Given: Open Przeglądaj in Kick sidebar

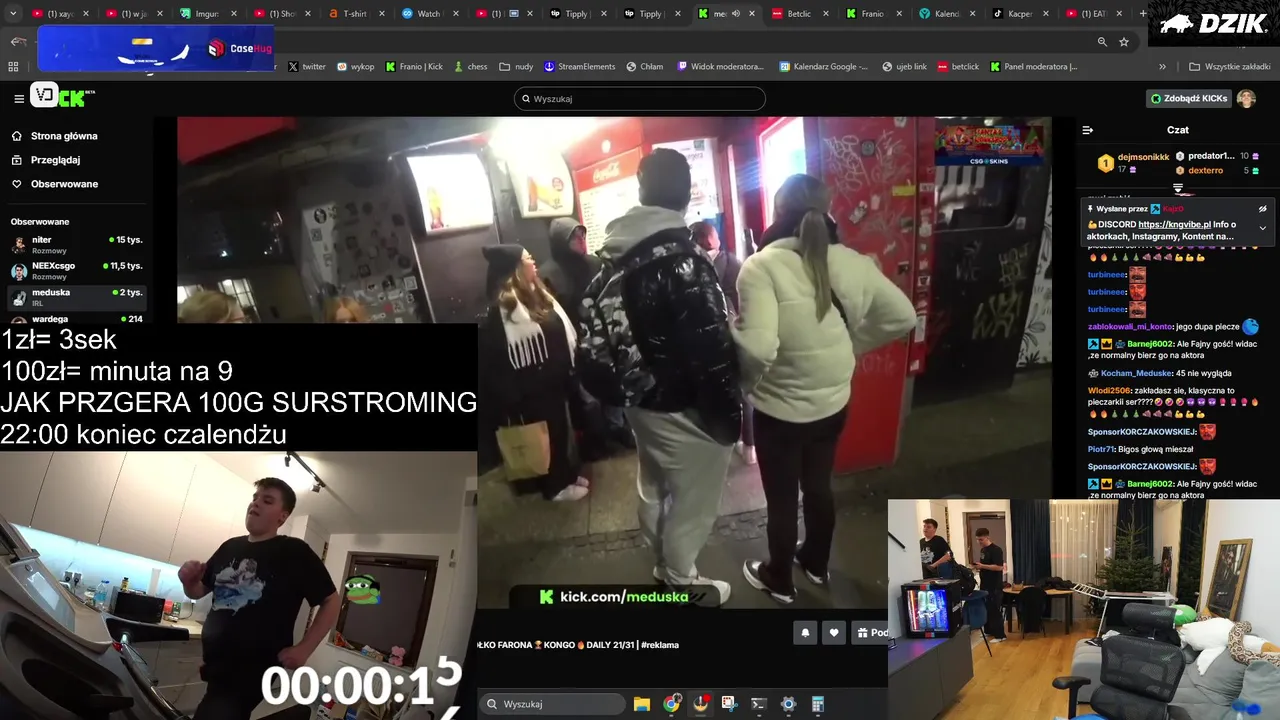Looking at the screenshot, I should click(55, 160).
